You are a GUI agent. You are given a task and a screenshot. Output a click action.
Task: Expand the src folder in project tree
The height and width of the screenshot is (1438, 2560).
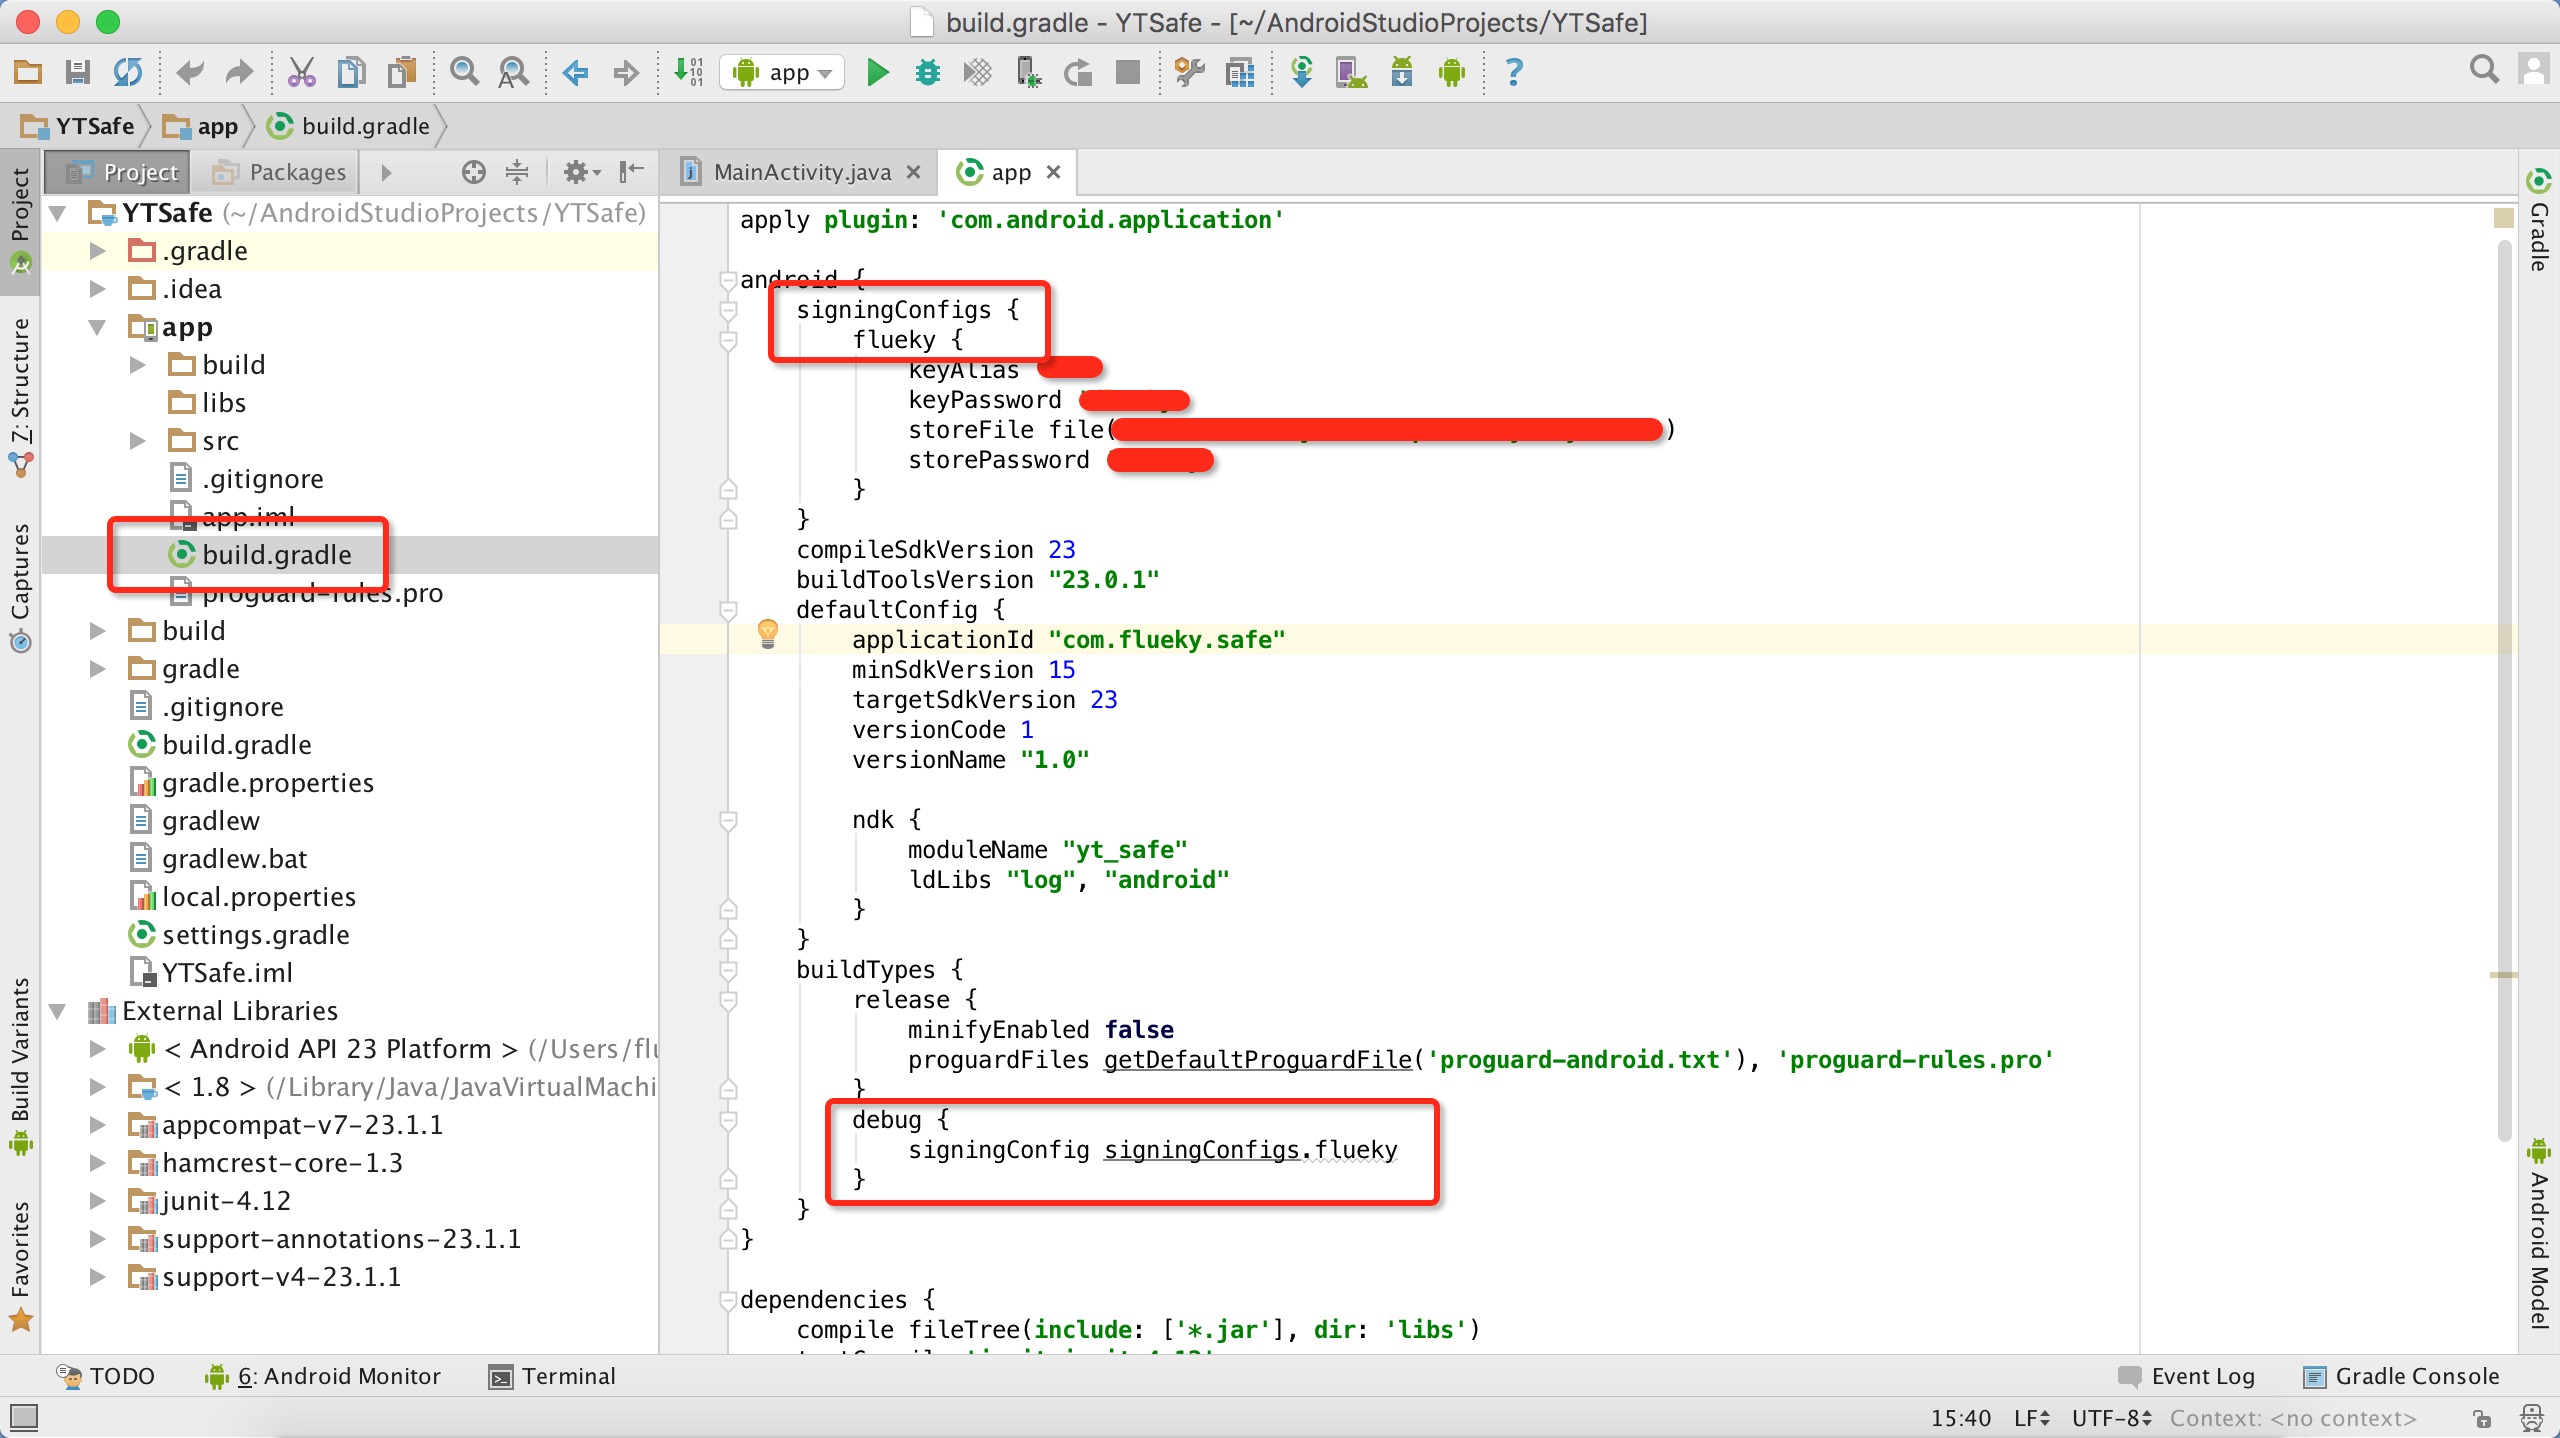(138, 441)
